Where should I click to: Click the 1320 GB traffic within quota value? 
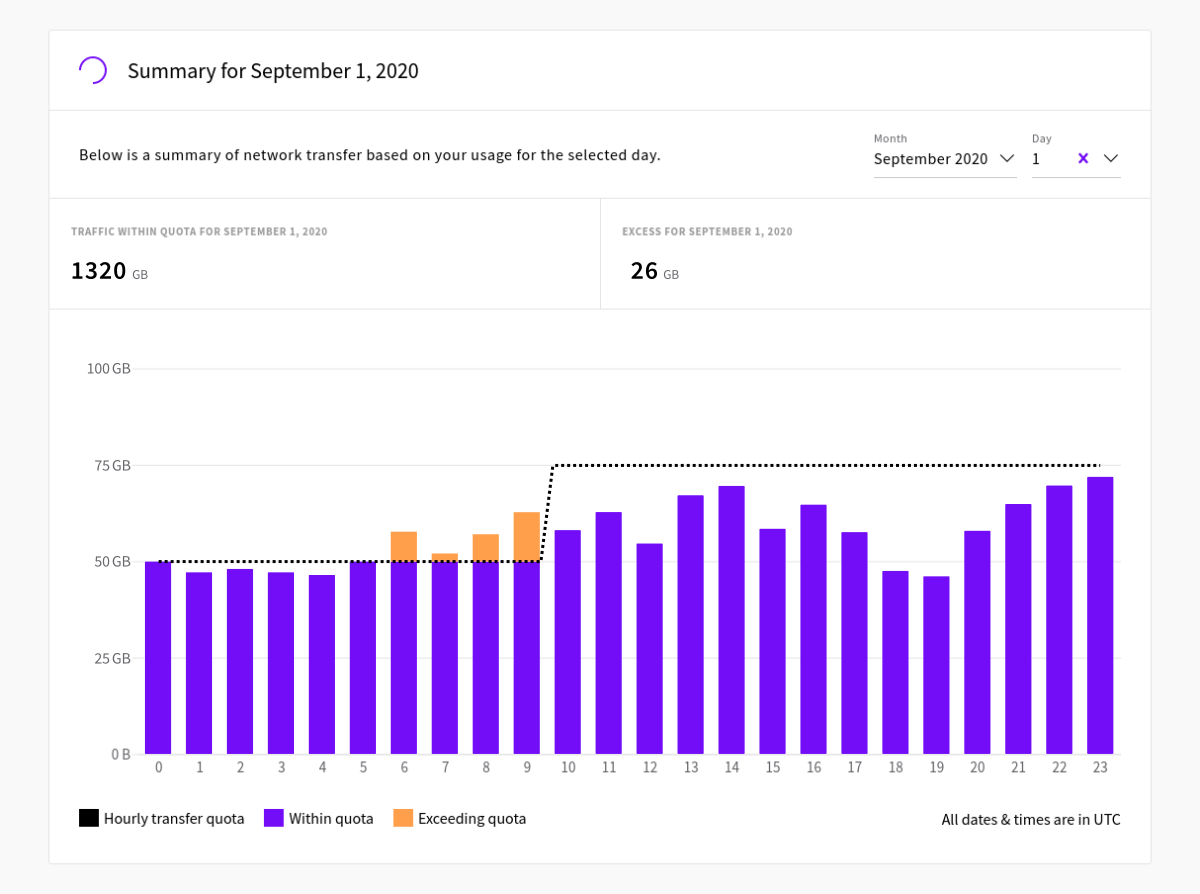click(99, 271)
